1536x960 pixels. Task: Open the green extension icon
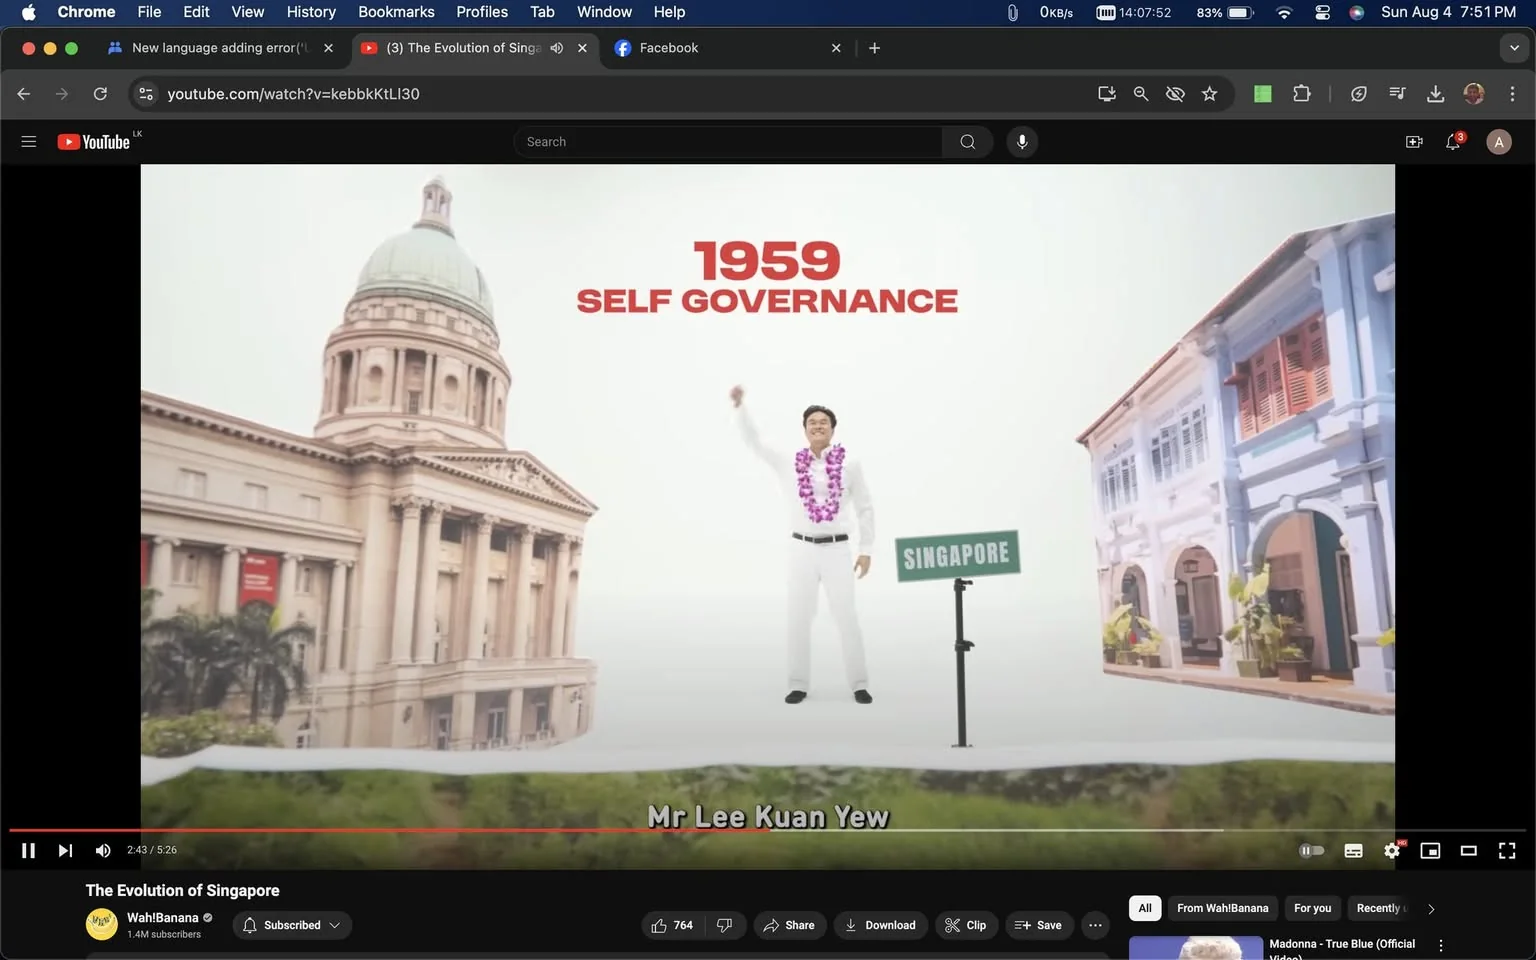click(1263, 93)
